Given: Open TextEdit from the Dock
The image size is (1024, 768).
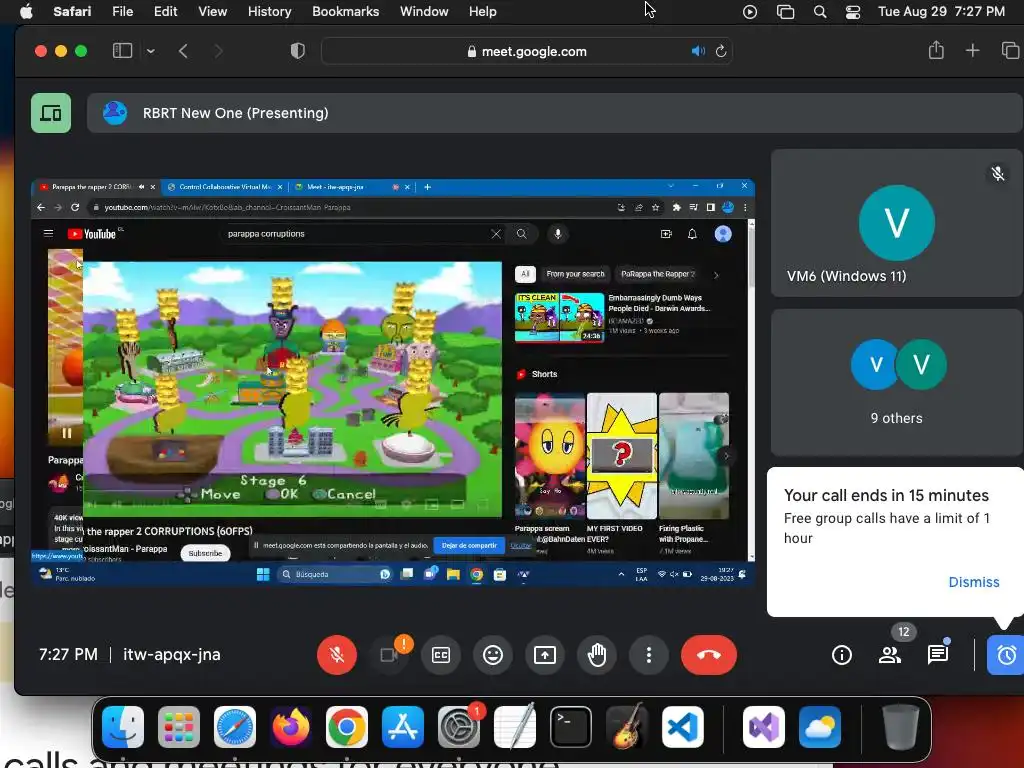Looking at the screenshot, I should pos(515,727).
